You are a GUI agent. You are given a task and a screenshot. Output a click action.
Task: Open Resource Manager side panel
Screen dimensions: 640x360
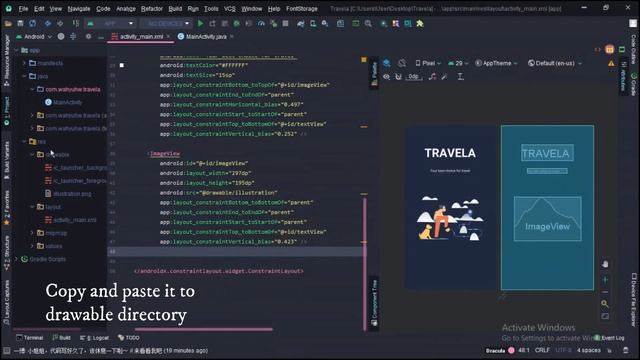[x=7, y=60]
